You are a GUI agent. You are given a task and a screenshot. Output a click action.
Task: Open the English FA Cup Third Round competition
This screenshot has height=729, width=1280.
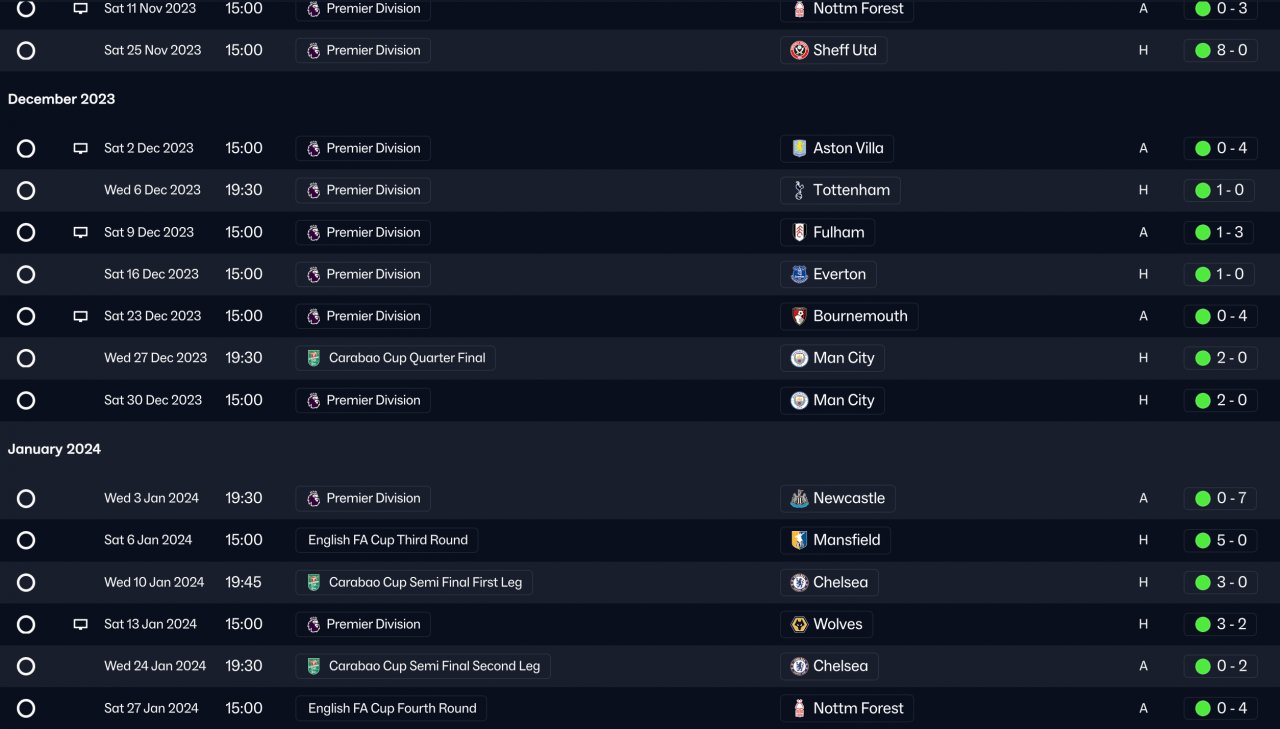tap(387, 541)
